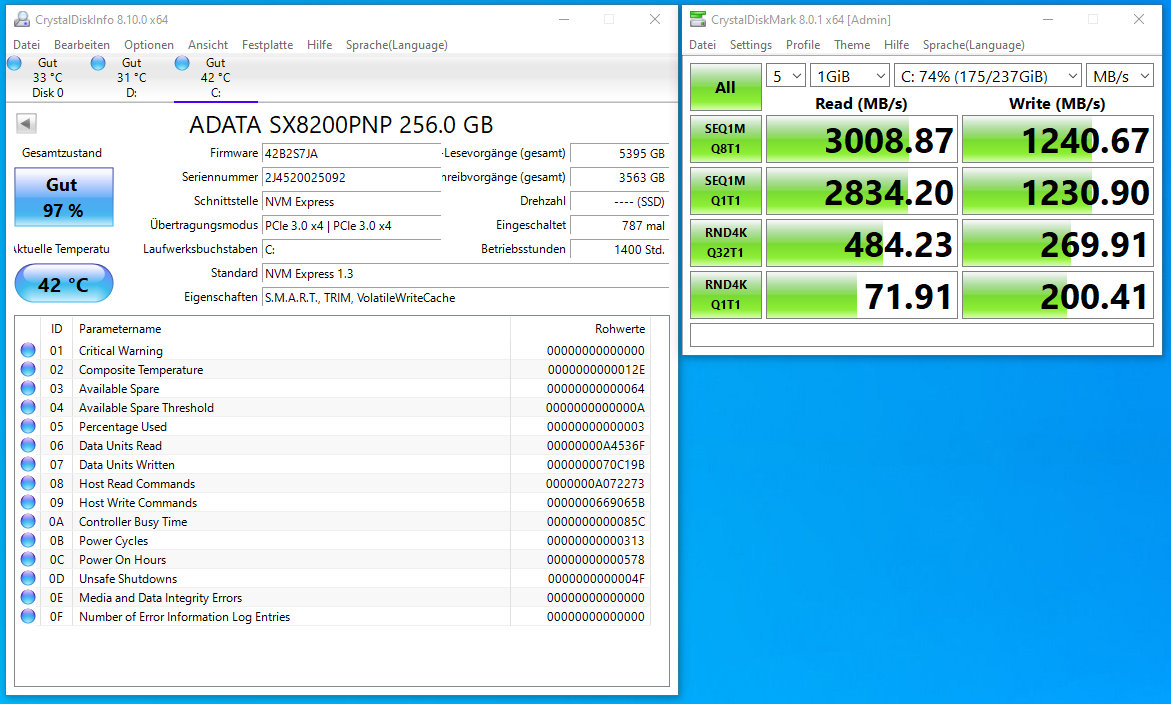Click the Percentage Used status indicator
This screenshot has height=704, width=1171.
28,426
